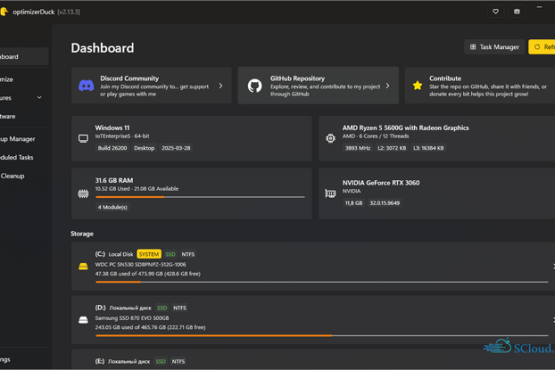Click chevron on Discord Community card
The height and width of the screenshot is (370, 555).
(221, 86)
